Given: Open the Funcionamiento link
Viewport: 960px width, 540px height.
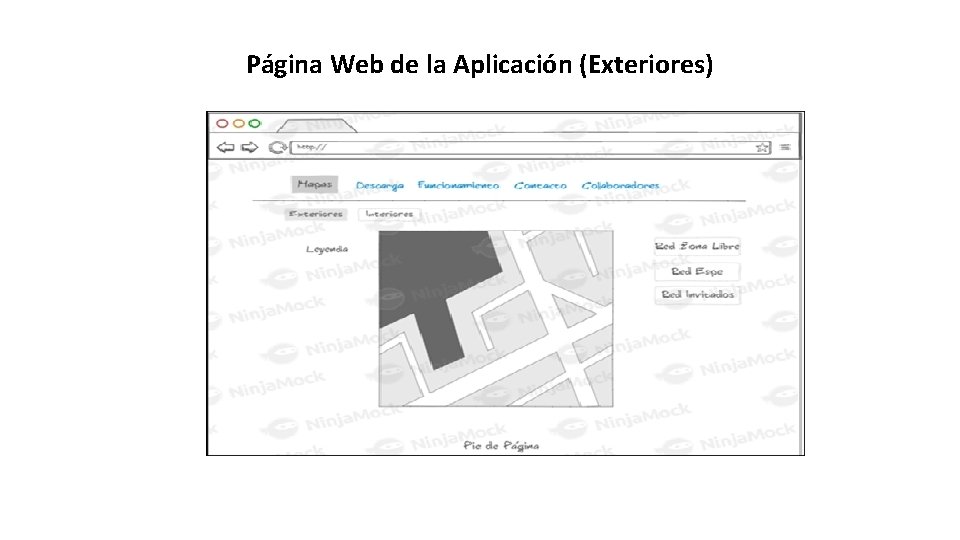Looking at the screenshot, I should click(x=458, y=185).
